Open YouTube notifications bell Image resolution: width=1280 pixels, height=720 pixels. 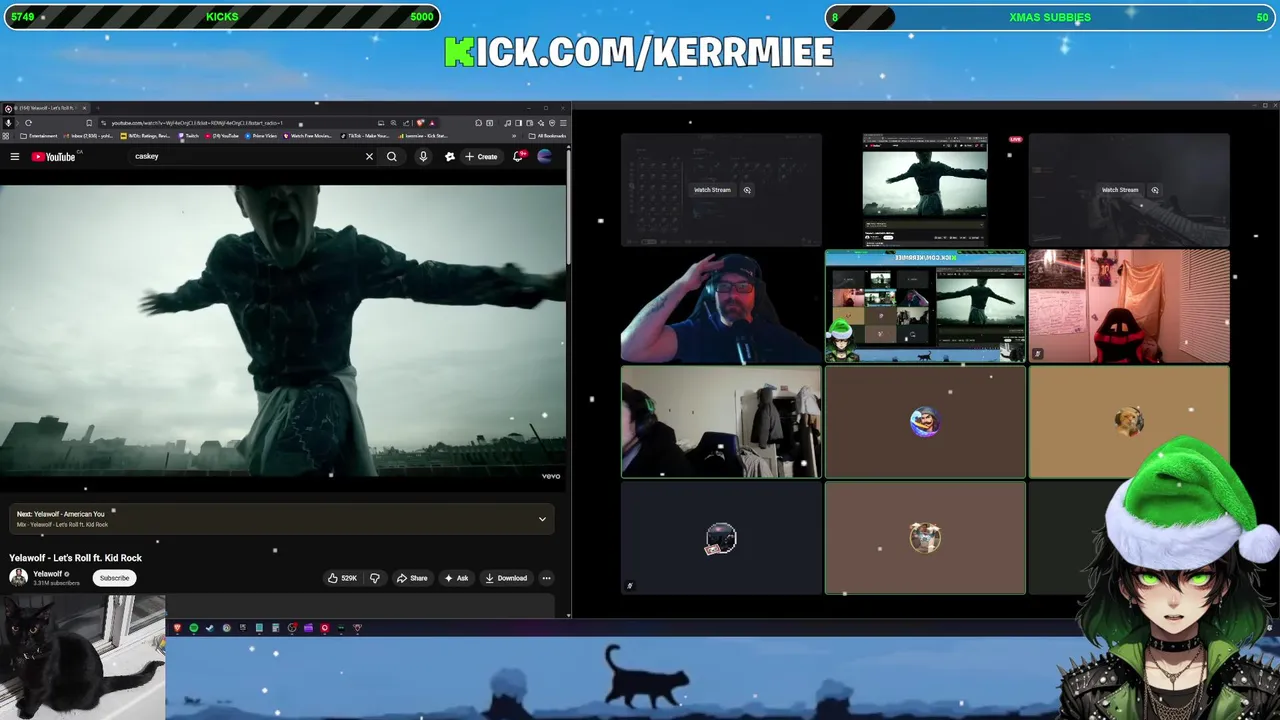[x=518, y=156]
